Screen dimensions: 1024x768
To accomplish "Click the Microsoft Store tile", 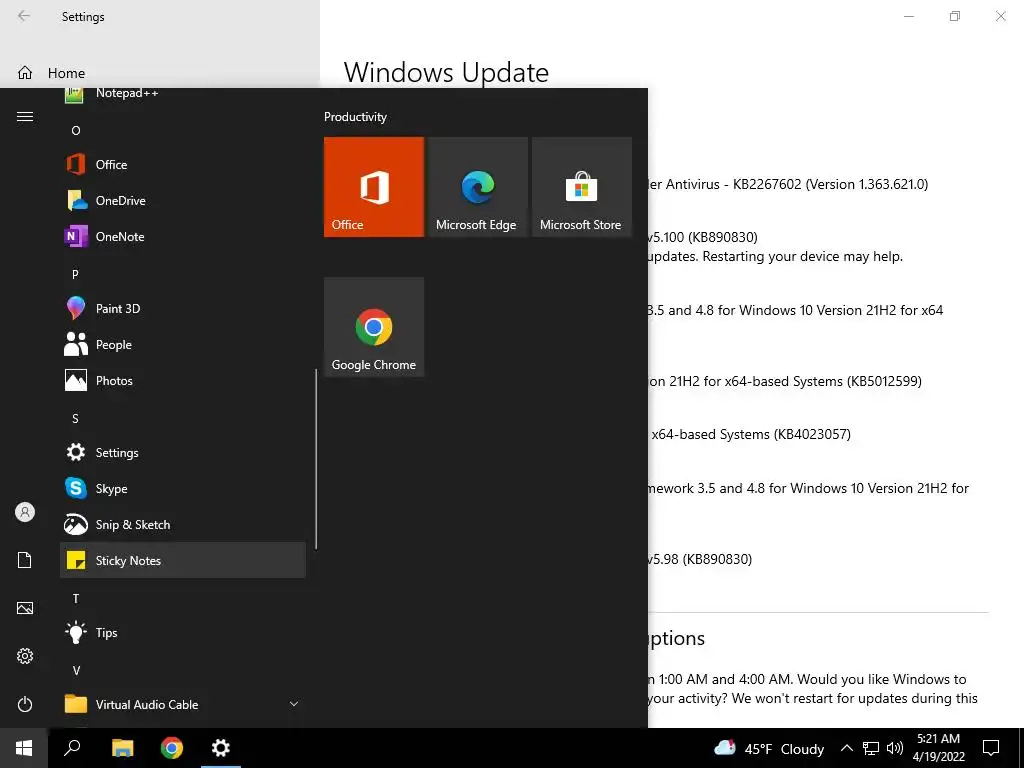I will point(582,187).
